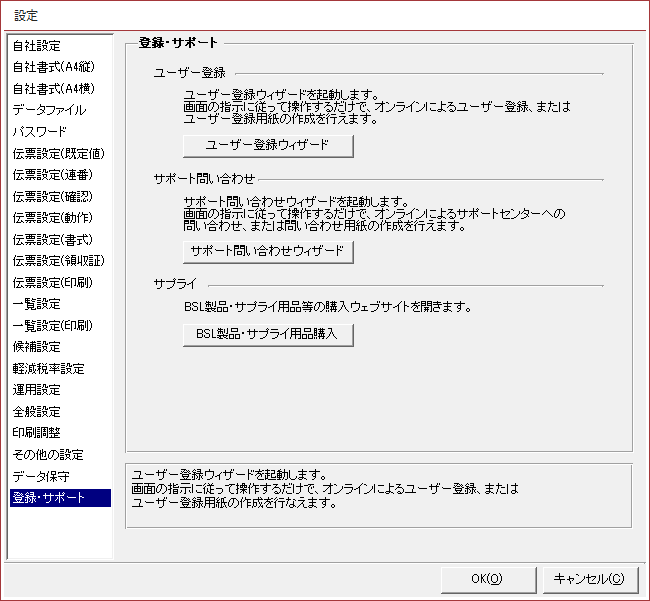Screen dimensions: 650x601
Task: Open 一覧設定 page
Action: click(x=60, y=304)
